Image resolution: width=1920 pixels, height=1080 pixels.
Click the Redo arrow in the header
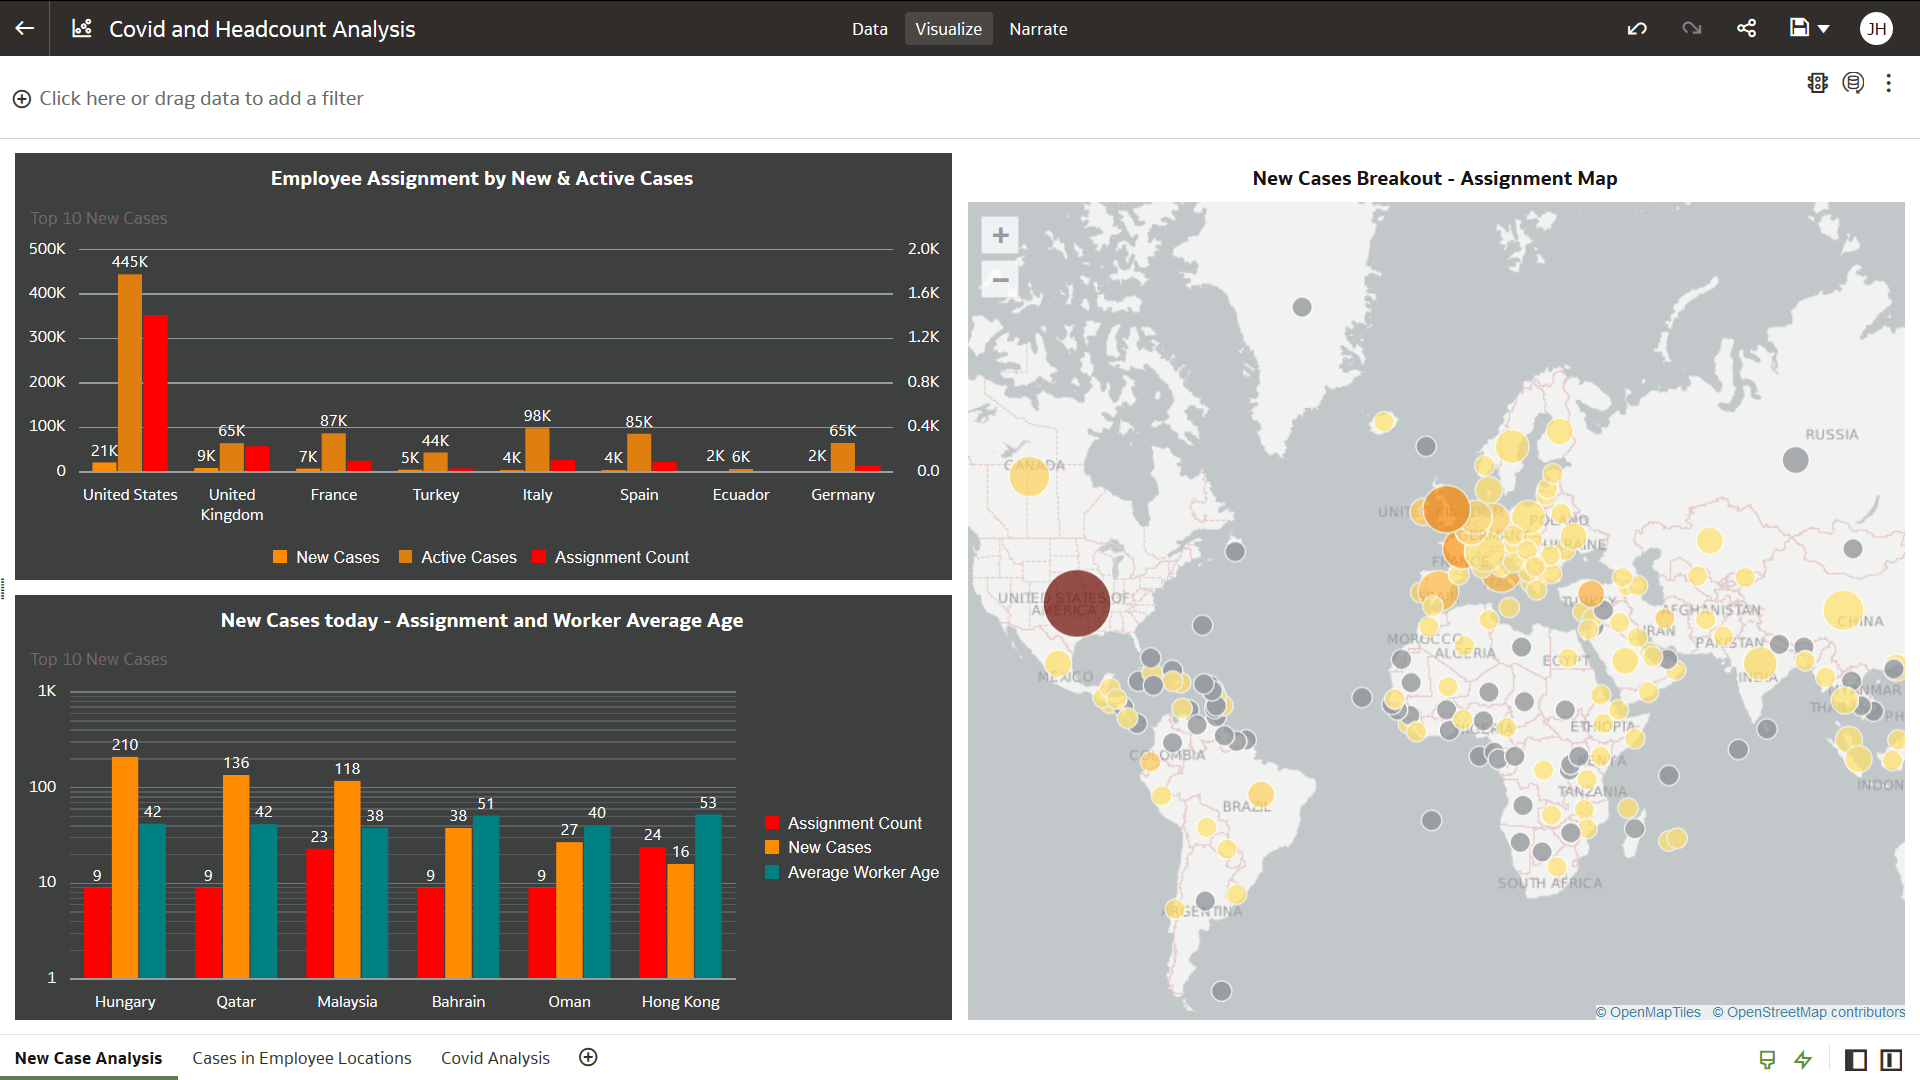pos(1691,28)
